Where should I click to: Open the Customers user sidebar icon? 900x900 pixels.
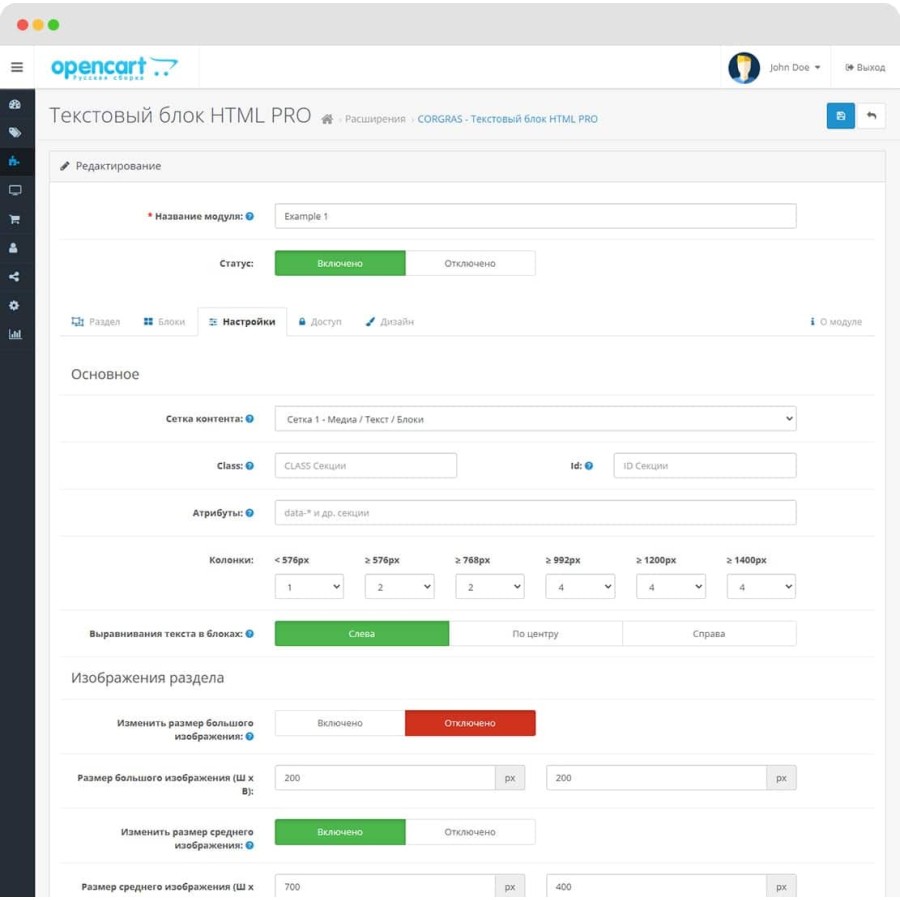tap(14, 248)
